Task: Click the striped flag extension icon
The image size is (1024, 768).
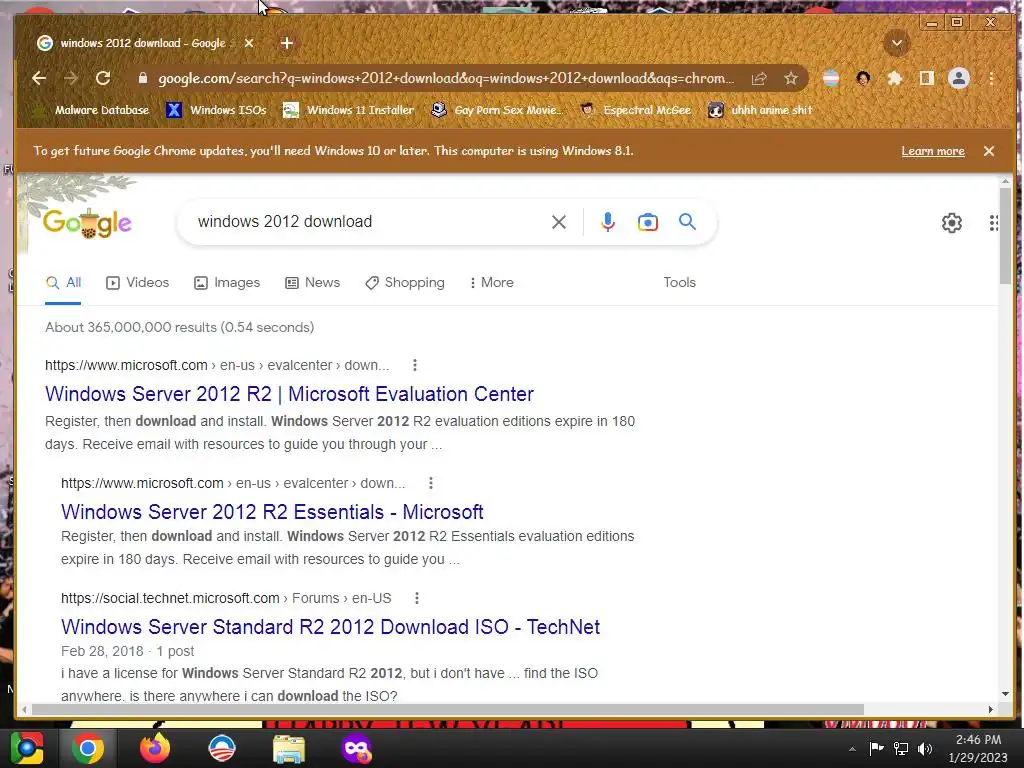Action: coord(831,79)
